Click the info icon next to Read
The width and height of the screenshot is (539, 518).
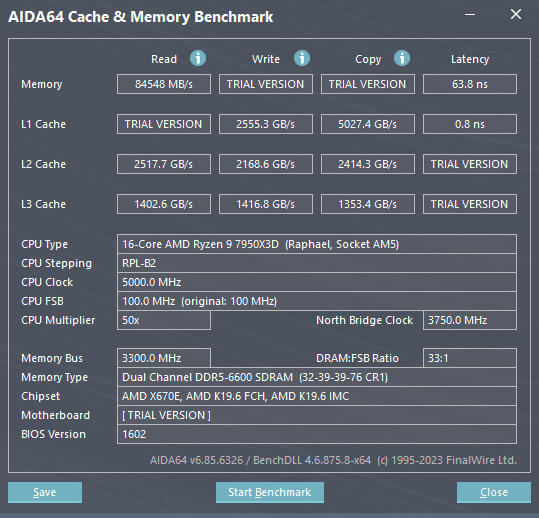(x=198, y=58)
